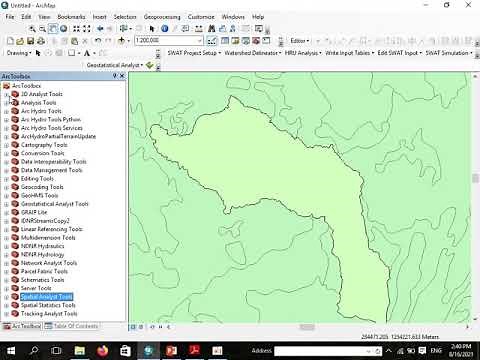
Task: Open the Select Features tool
Action: pyautogui.click(x=124, y=29)
